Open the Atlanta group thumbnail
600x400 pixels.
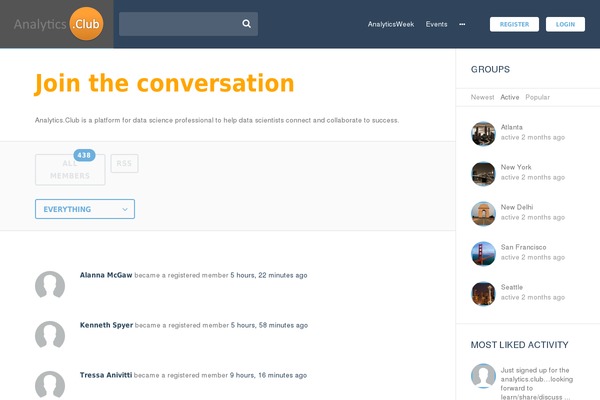point(483,134)
